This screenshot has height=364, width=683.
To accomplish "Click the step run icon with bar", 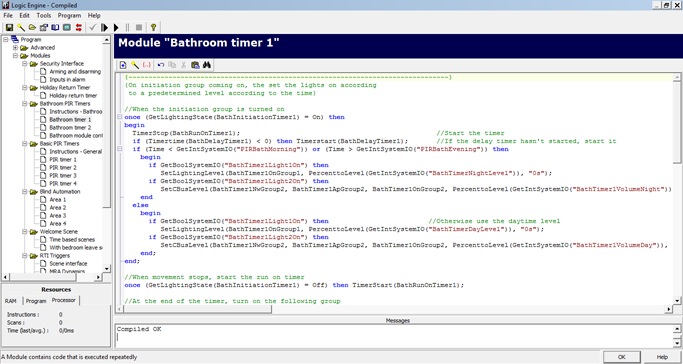I will (x=104, y=27).
